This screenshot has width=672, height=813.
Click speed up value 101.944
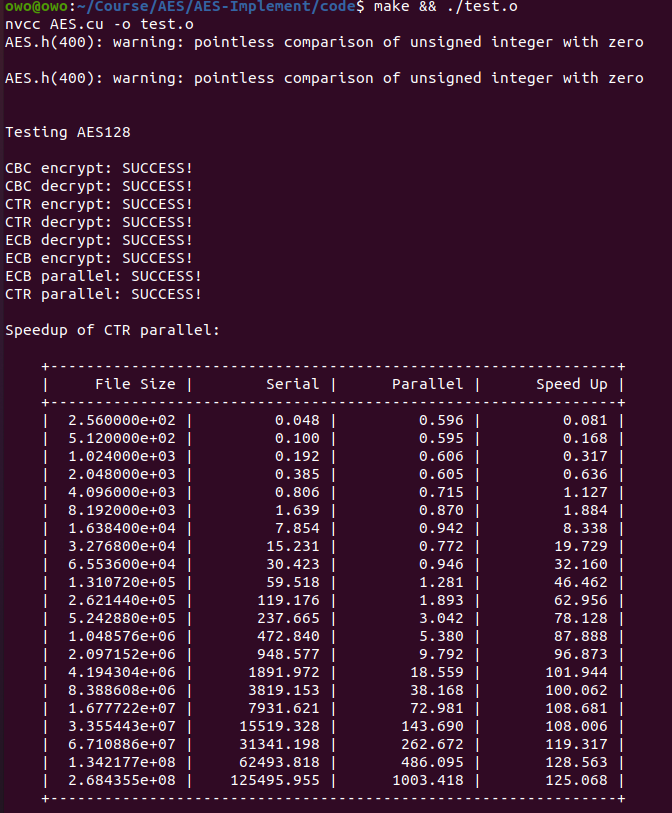[x=577, y=672]
